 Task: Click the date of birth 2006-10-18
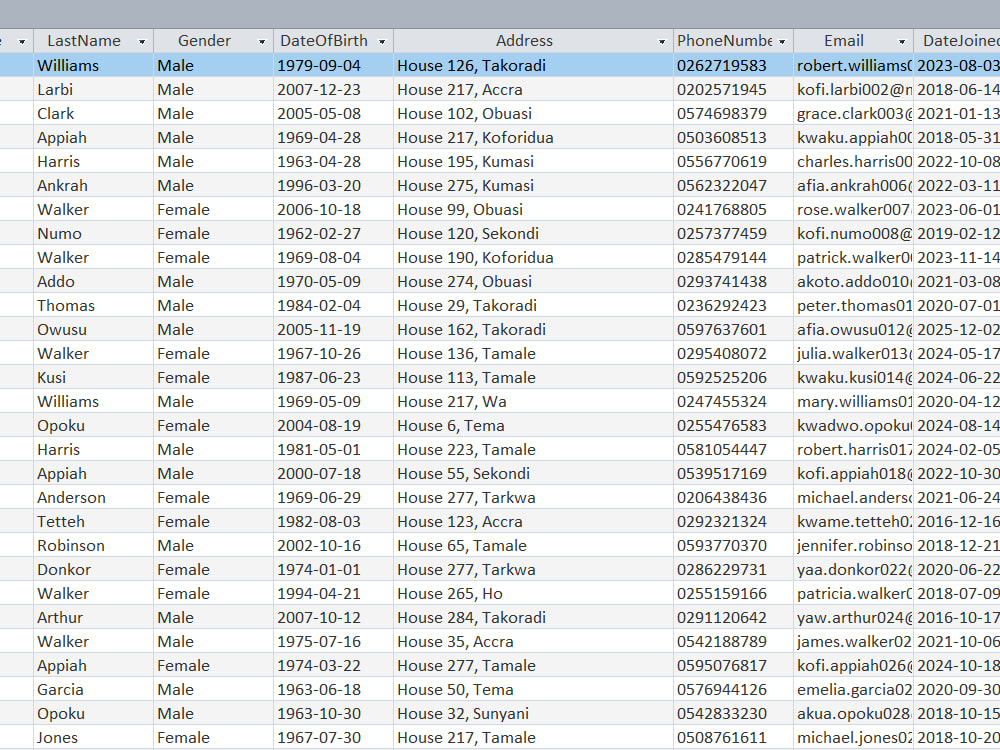click(x=333, y=209)
